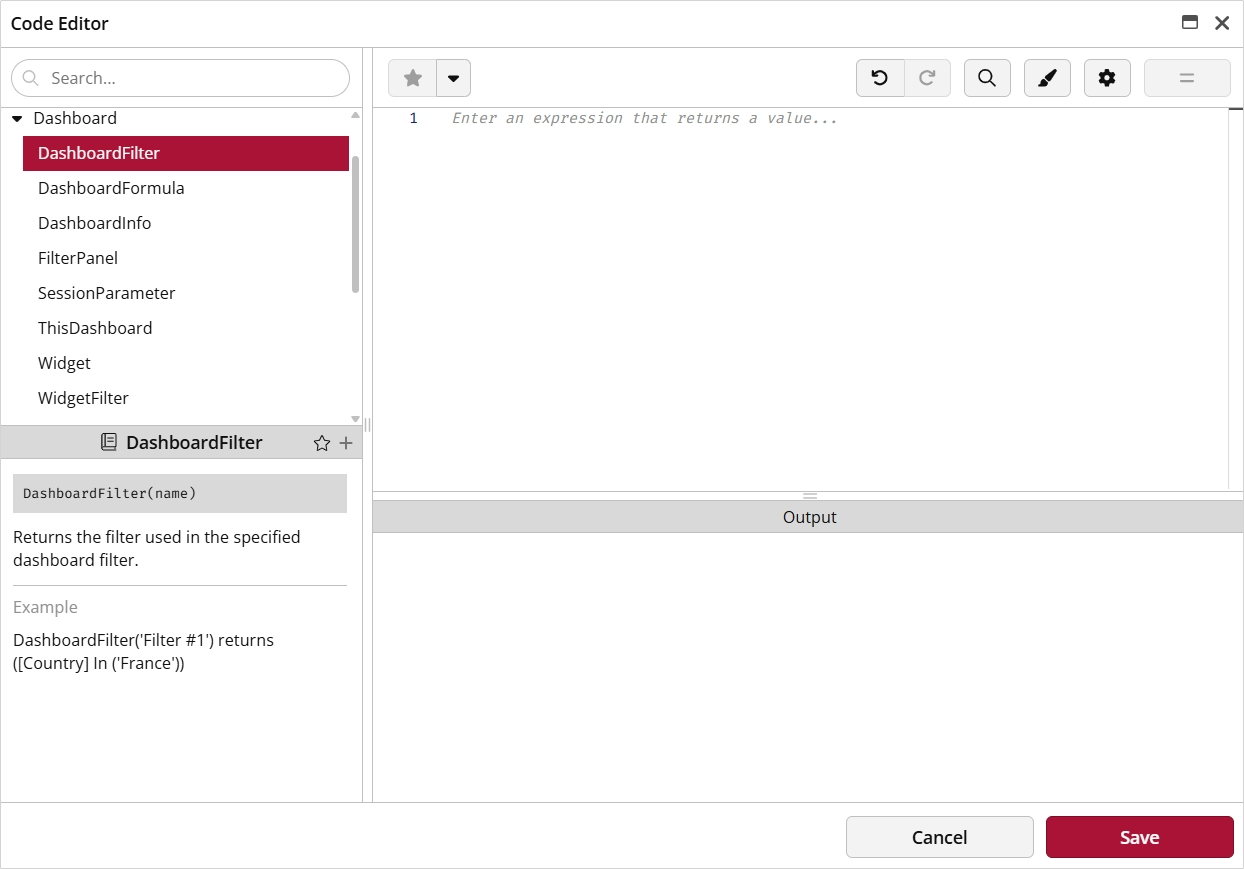Click the horizontal editor/output splitter handle
1244x869 pixels.
[810, 496]
